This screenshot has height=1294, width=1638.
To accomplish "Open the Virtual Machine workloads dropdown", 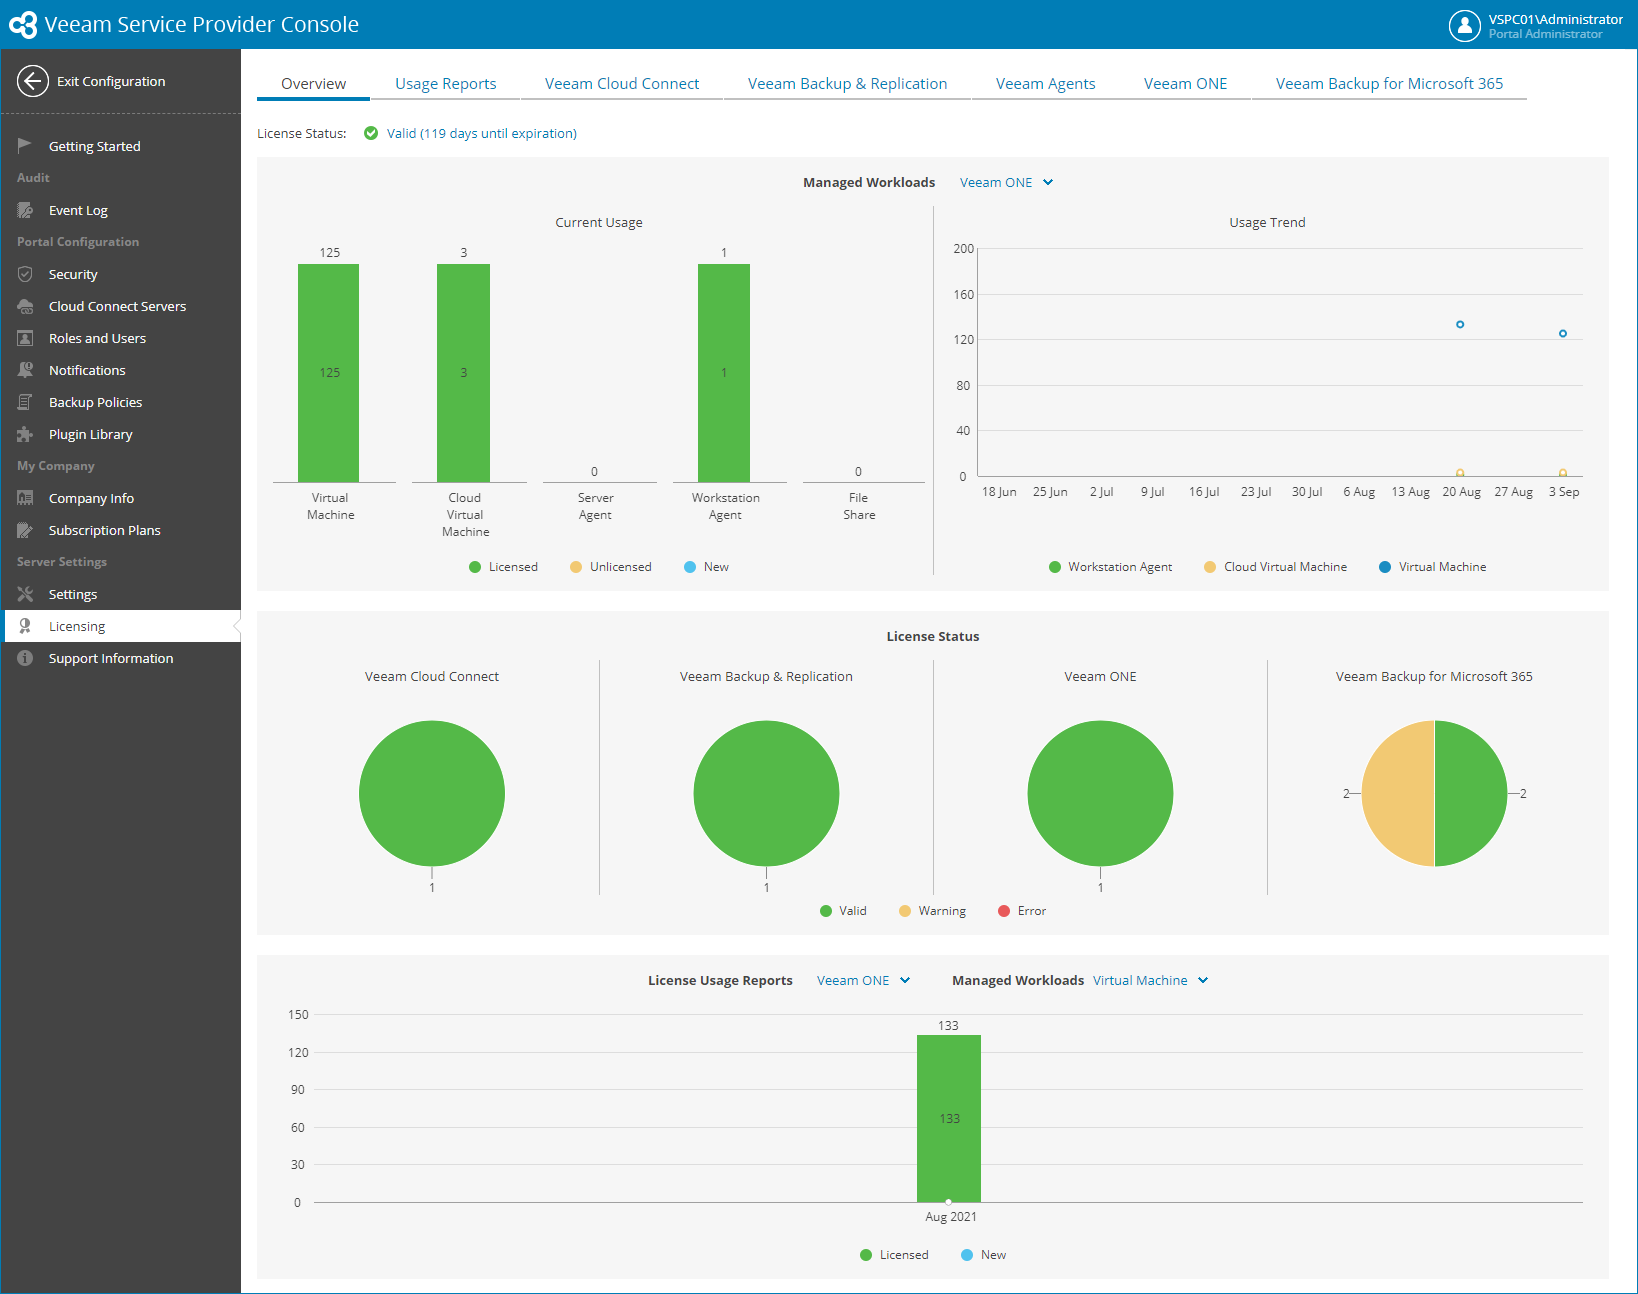I will pyautogui.click(x=1150, y=980).
